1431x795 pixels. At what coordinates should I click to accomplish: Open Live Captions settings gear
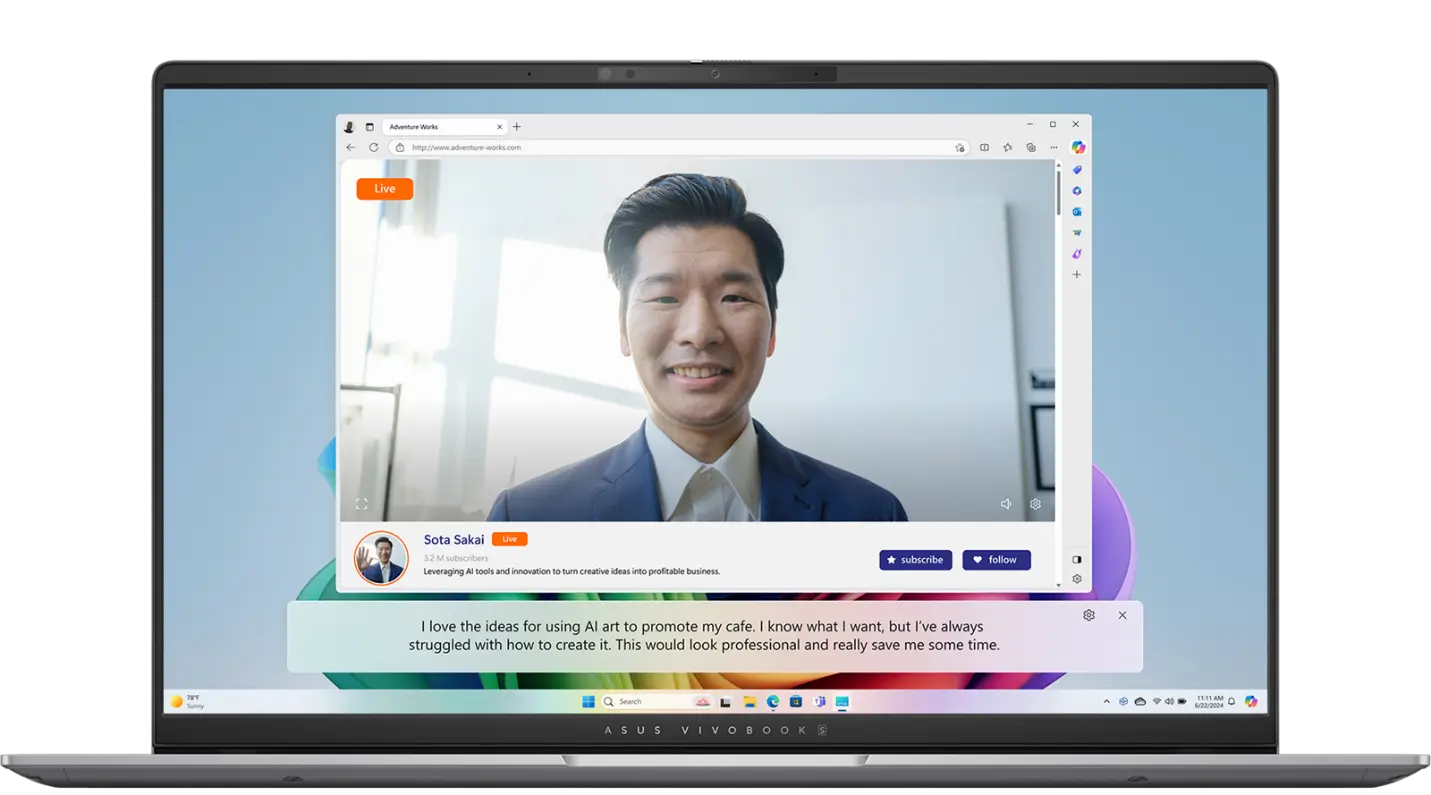1089,616
